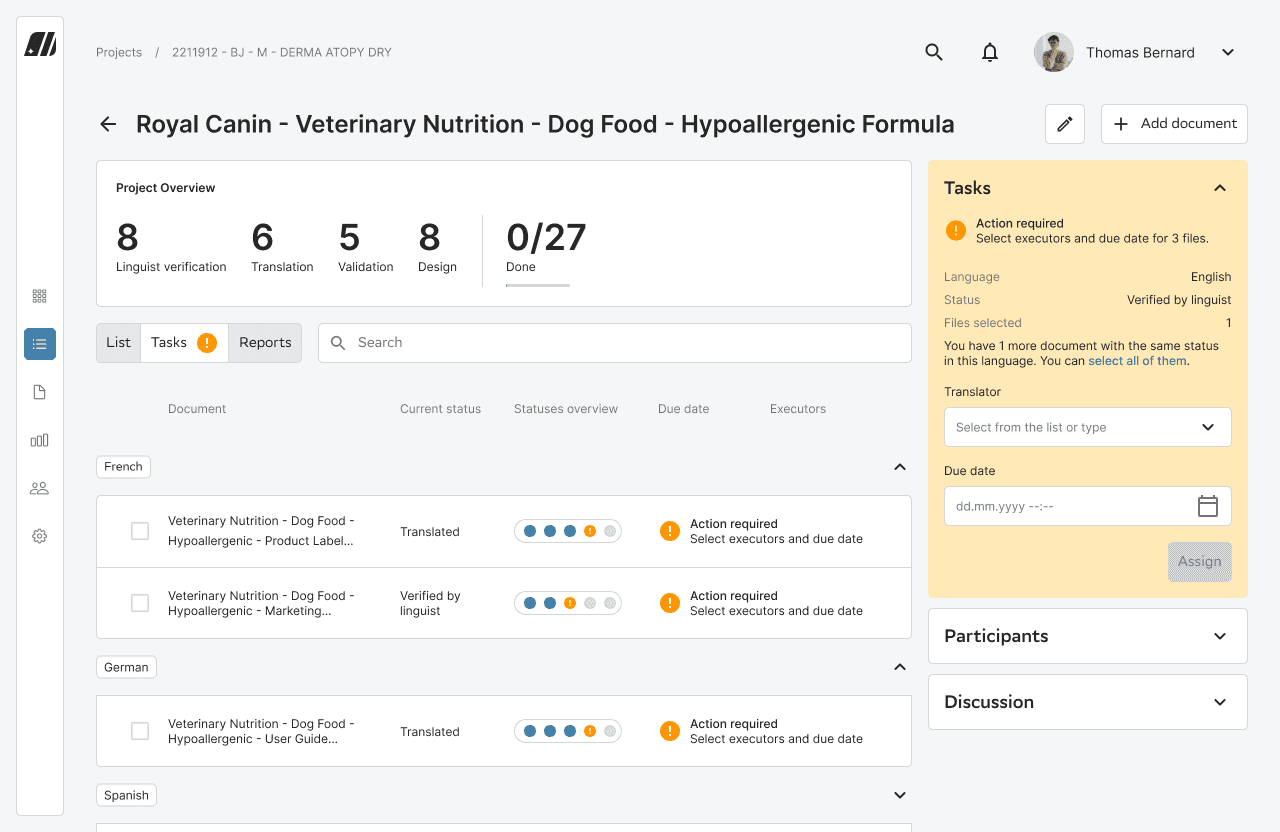1280x832 pixels.
Task: Click the Due date input field
Action: pyautogui.click(x=1088, y=506)
